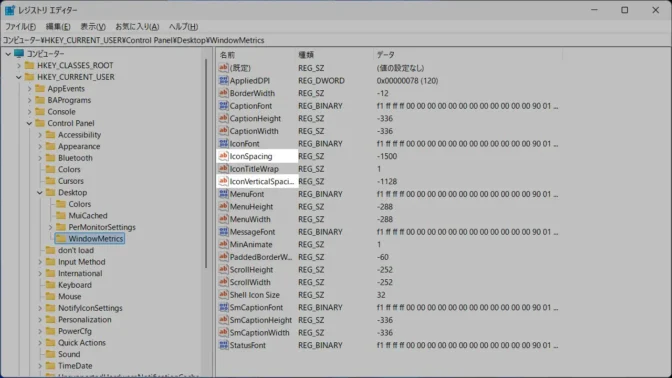This screenshot has height=378, width=672.
Task: Select the NotifyIconSettings key
Action: point(90,308)
